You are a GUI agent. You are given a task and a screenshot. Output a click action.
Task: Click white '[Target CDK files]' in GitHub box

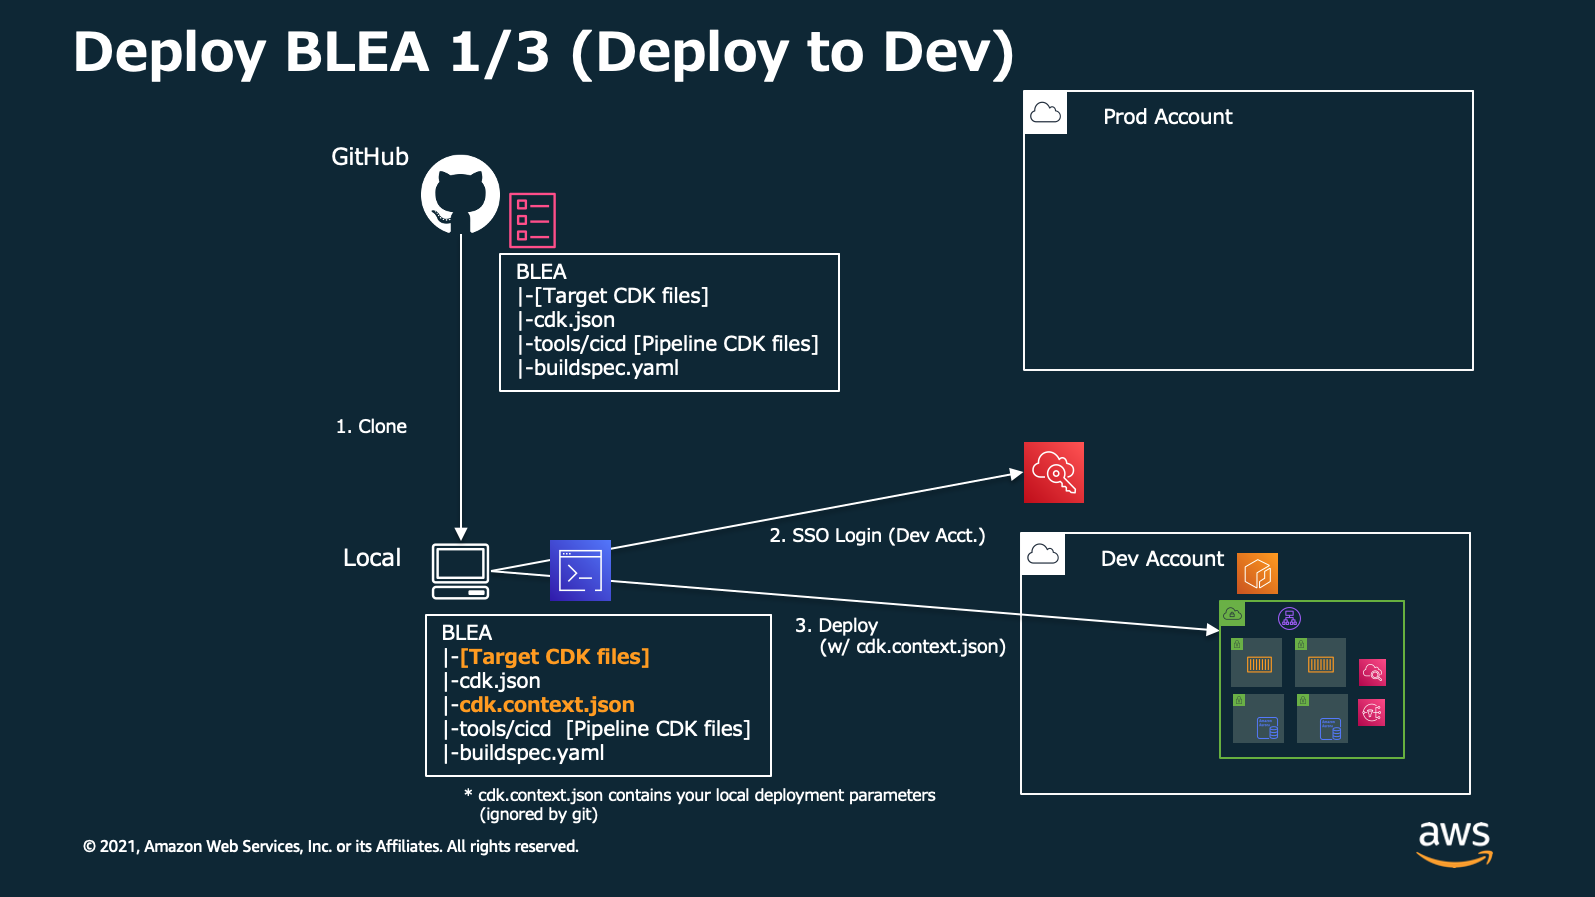(621, 296)
